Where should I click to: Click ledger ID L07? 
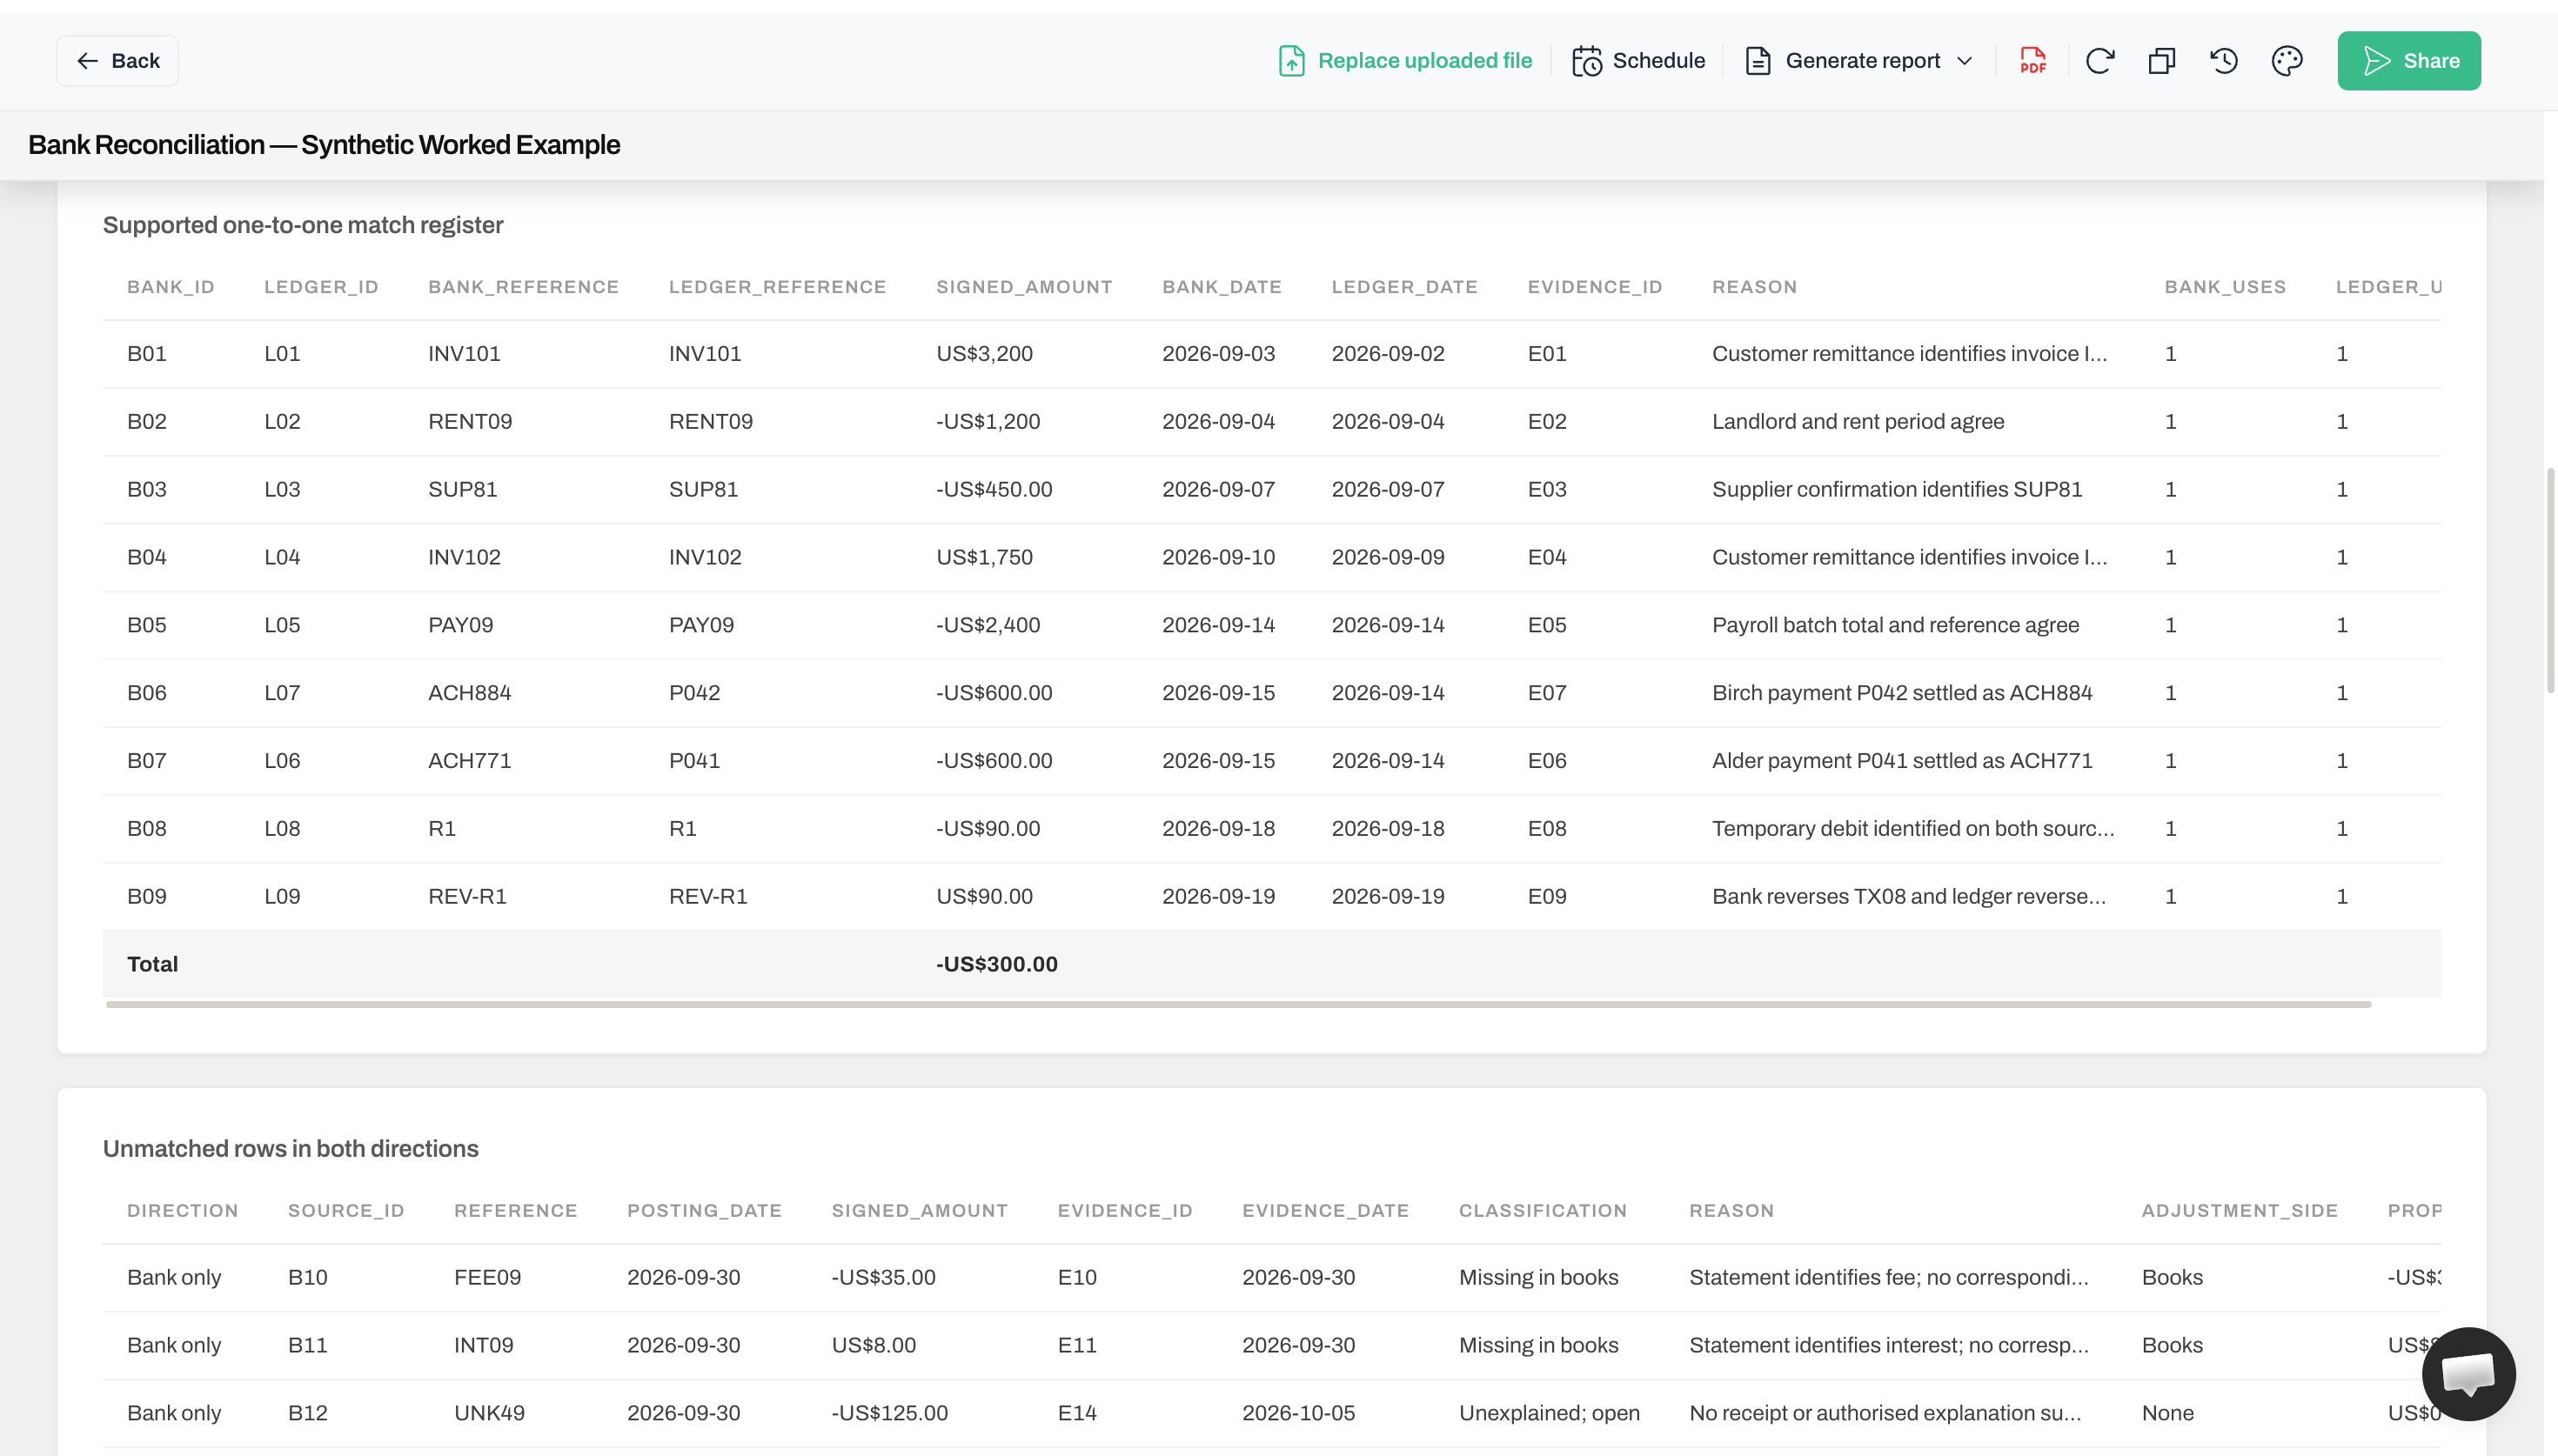282,693
